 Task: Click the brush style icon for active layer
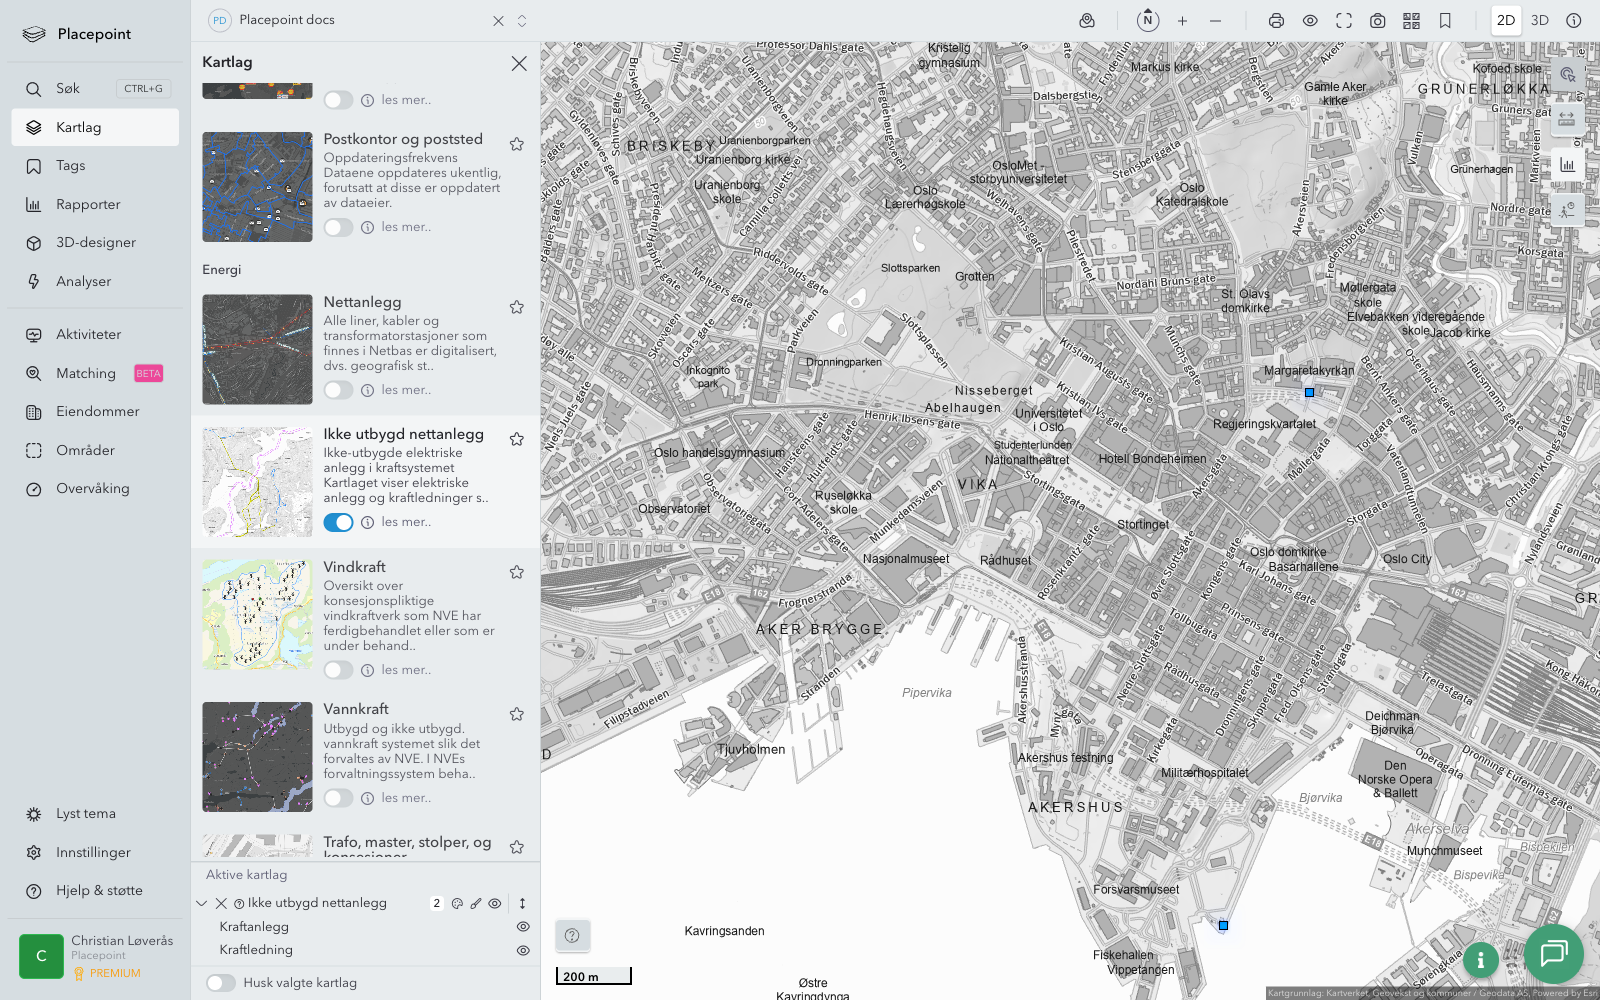click(476, 903)
